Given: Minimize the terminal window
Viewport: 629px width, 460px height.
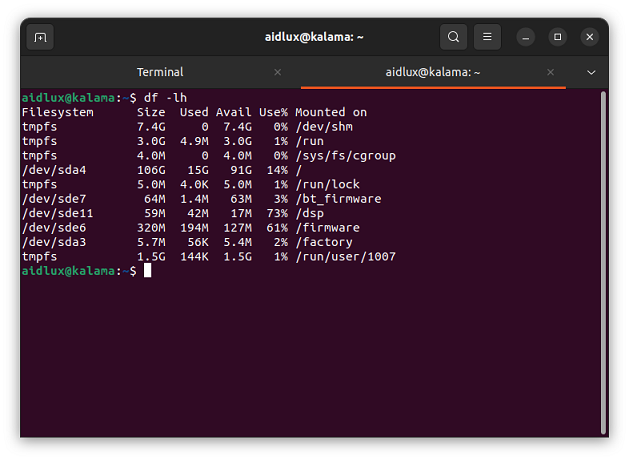Looking at the screenshot, I should (x=526, y=37).
